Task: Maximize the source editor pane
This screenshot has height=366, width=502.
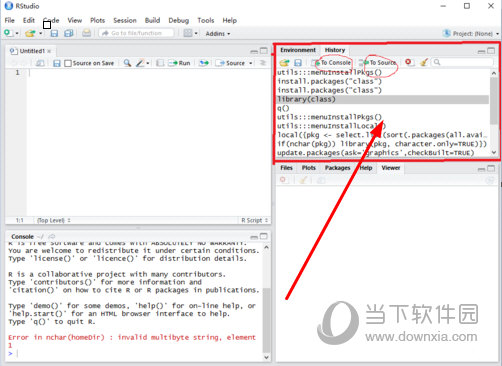Action: 264,51
